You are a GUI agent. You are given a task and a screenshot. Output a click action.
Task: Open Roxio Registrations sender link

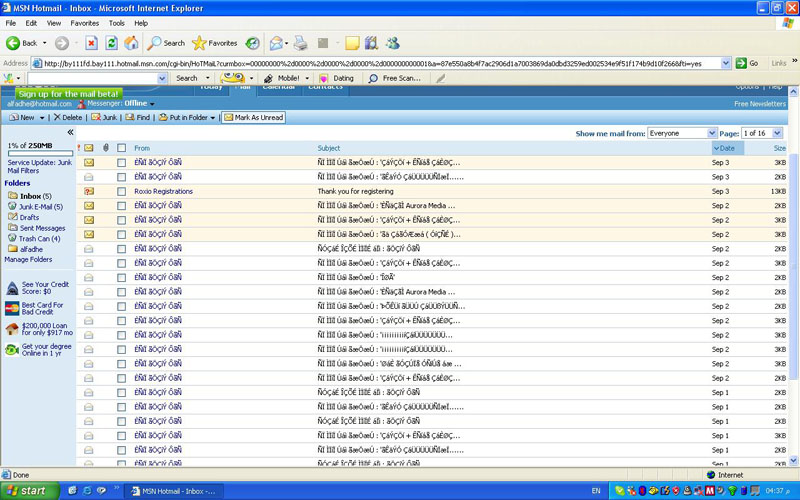(x=163, y=191)
